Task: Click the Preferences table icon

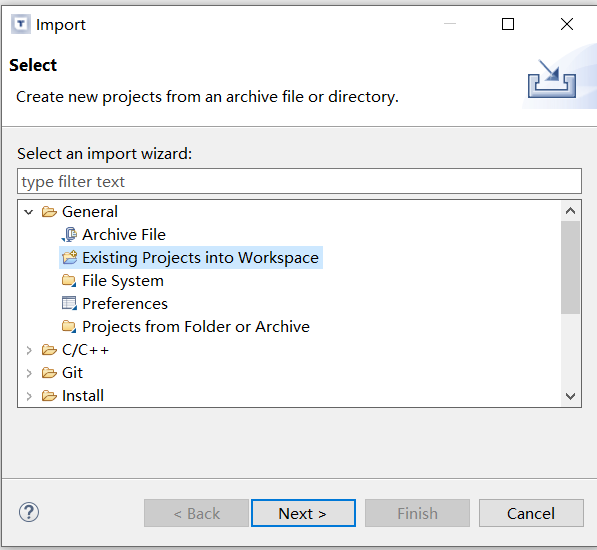Action: coord(69,303)
